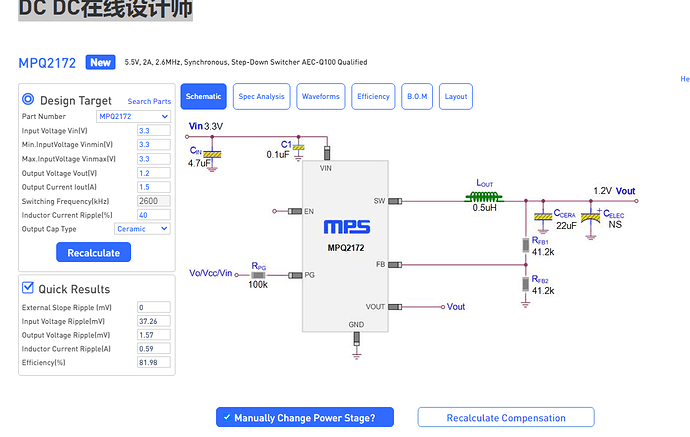Image resolution: width=690 pixels, height=437 pixels.
Task: Select the LOUT inductor coil symbol
Action: coord(484,196)
